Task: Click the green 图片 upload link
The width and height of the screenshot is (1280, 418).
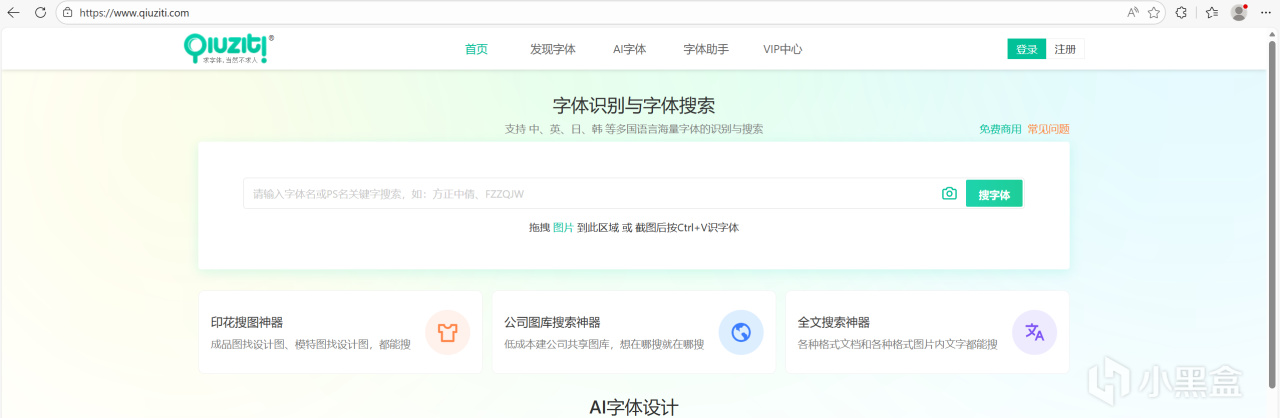Action: (563, 228)
